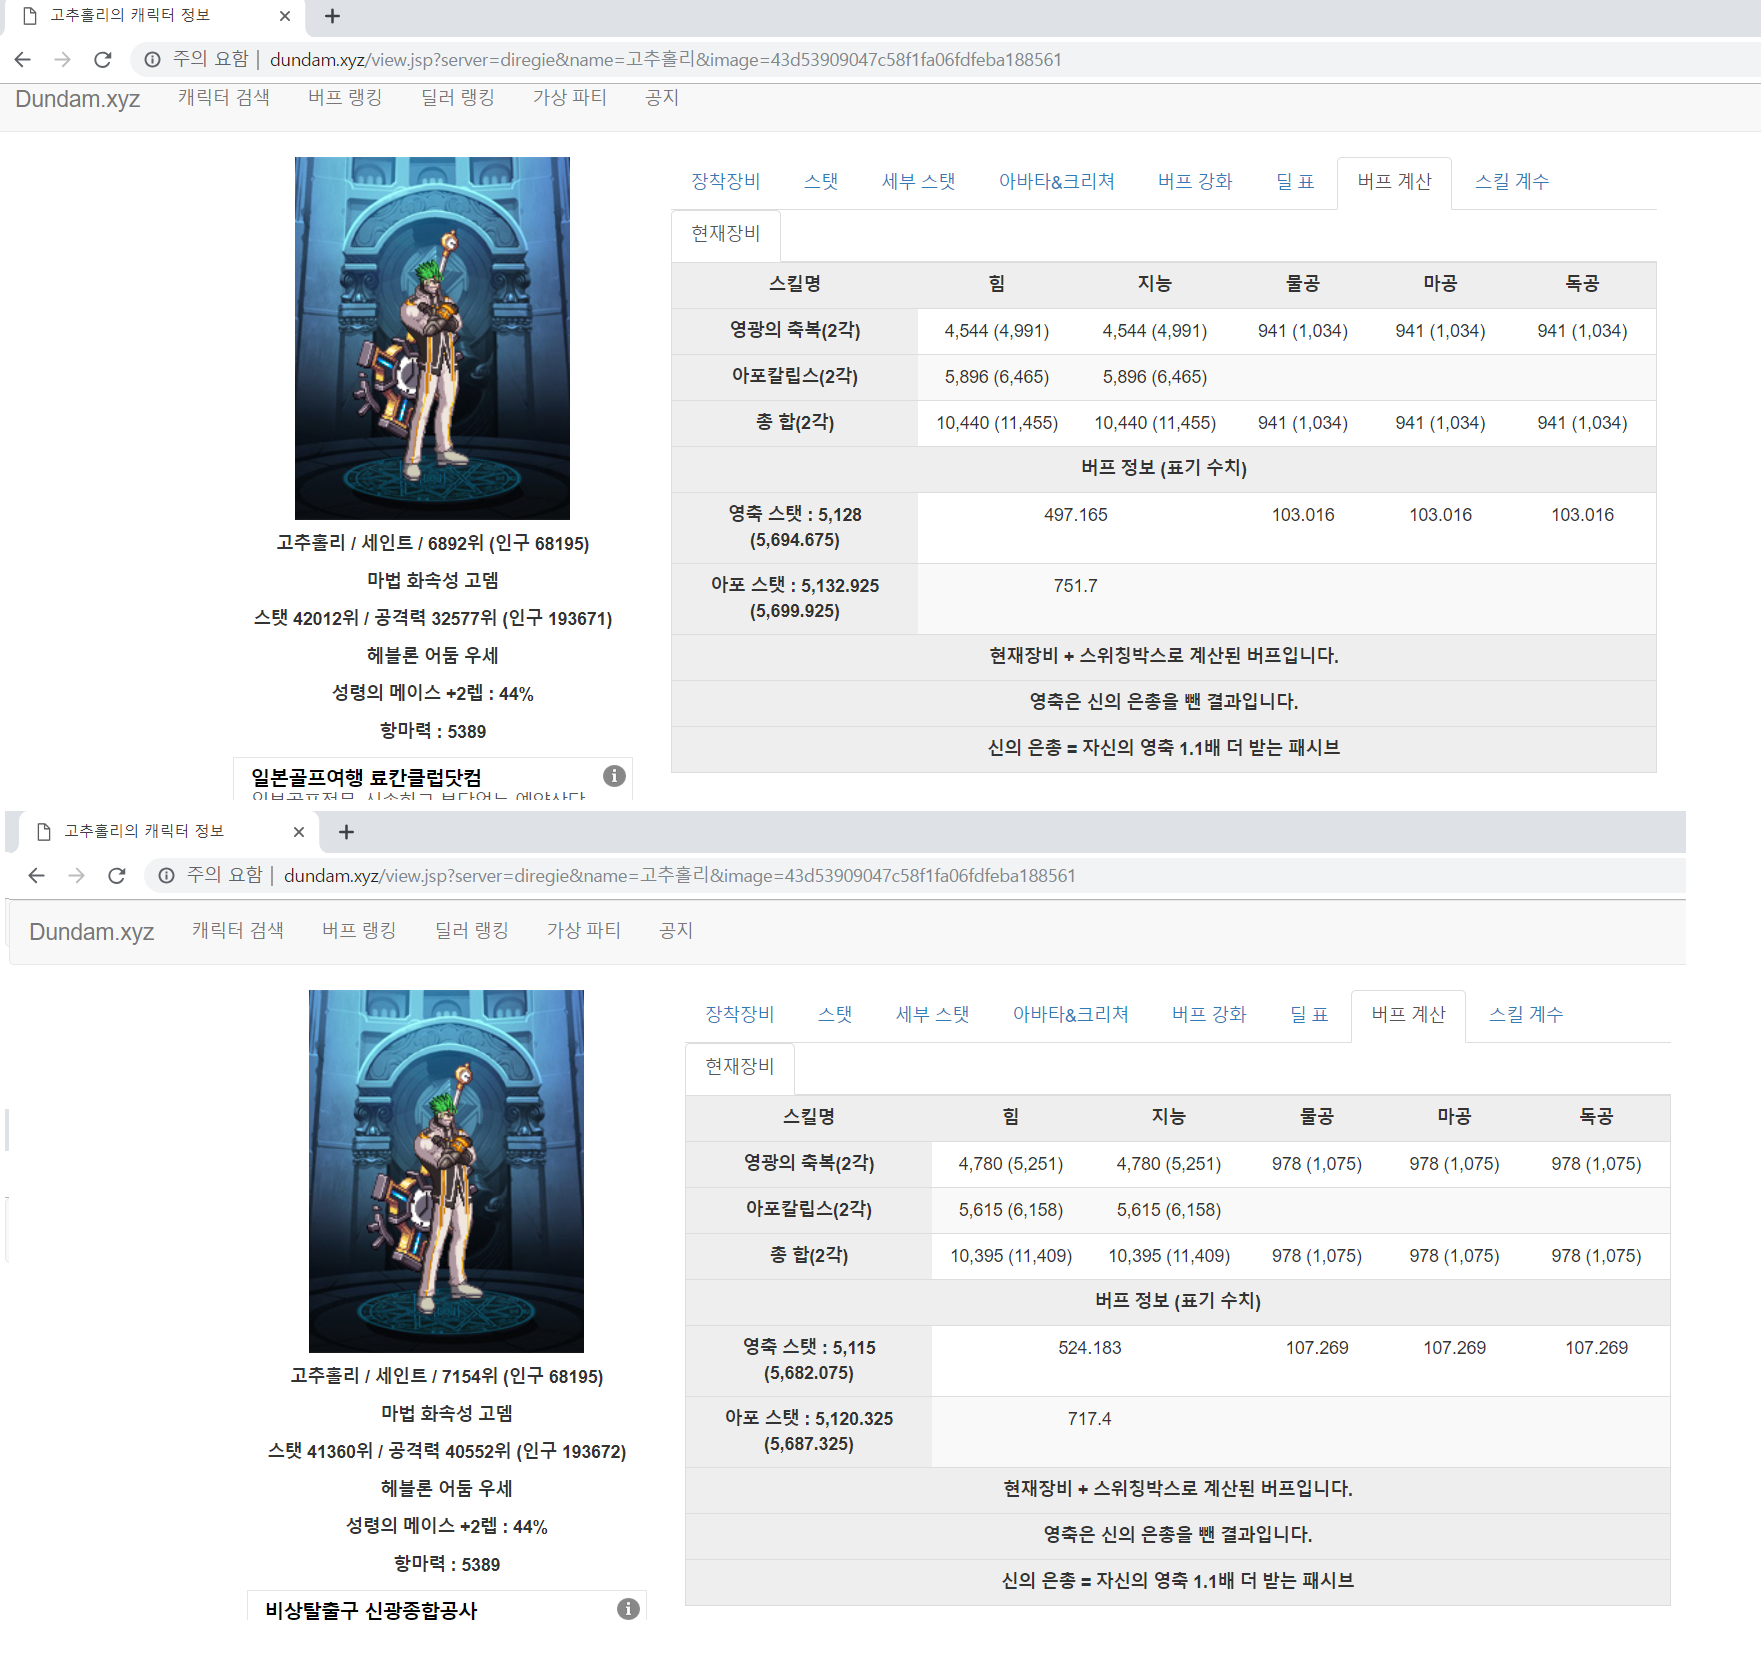Switch to 딜 표 tab in bottom window

coord(1309,1014)
